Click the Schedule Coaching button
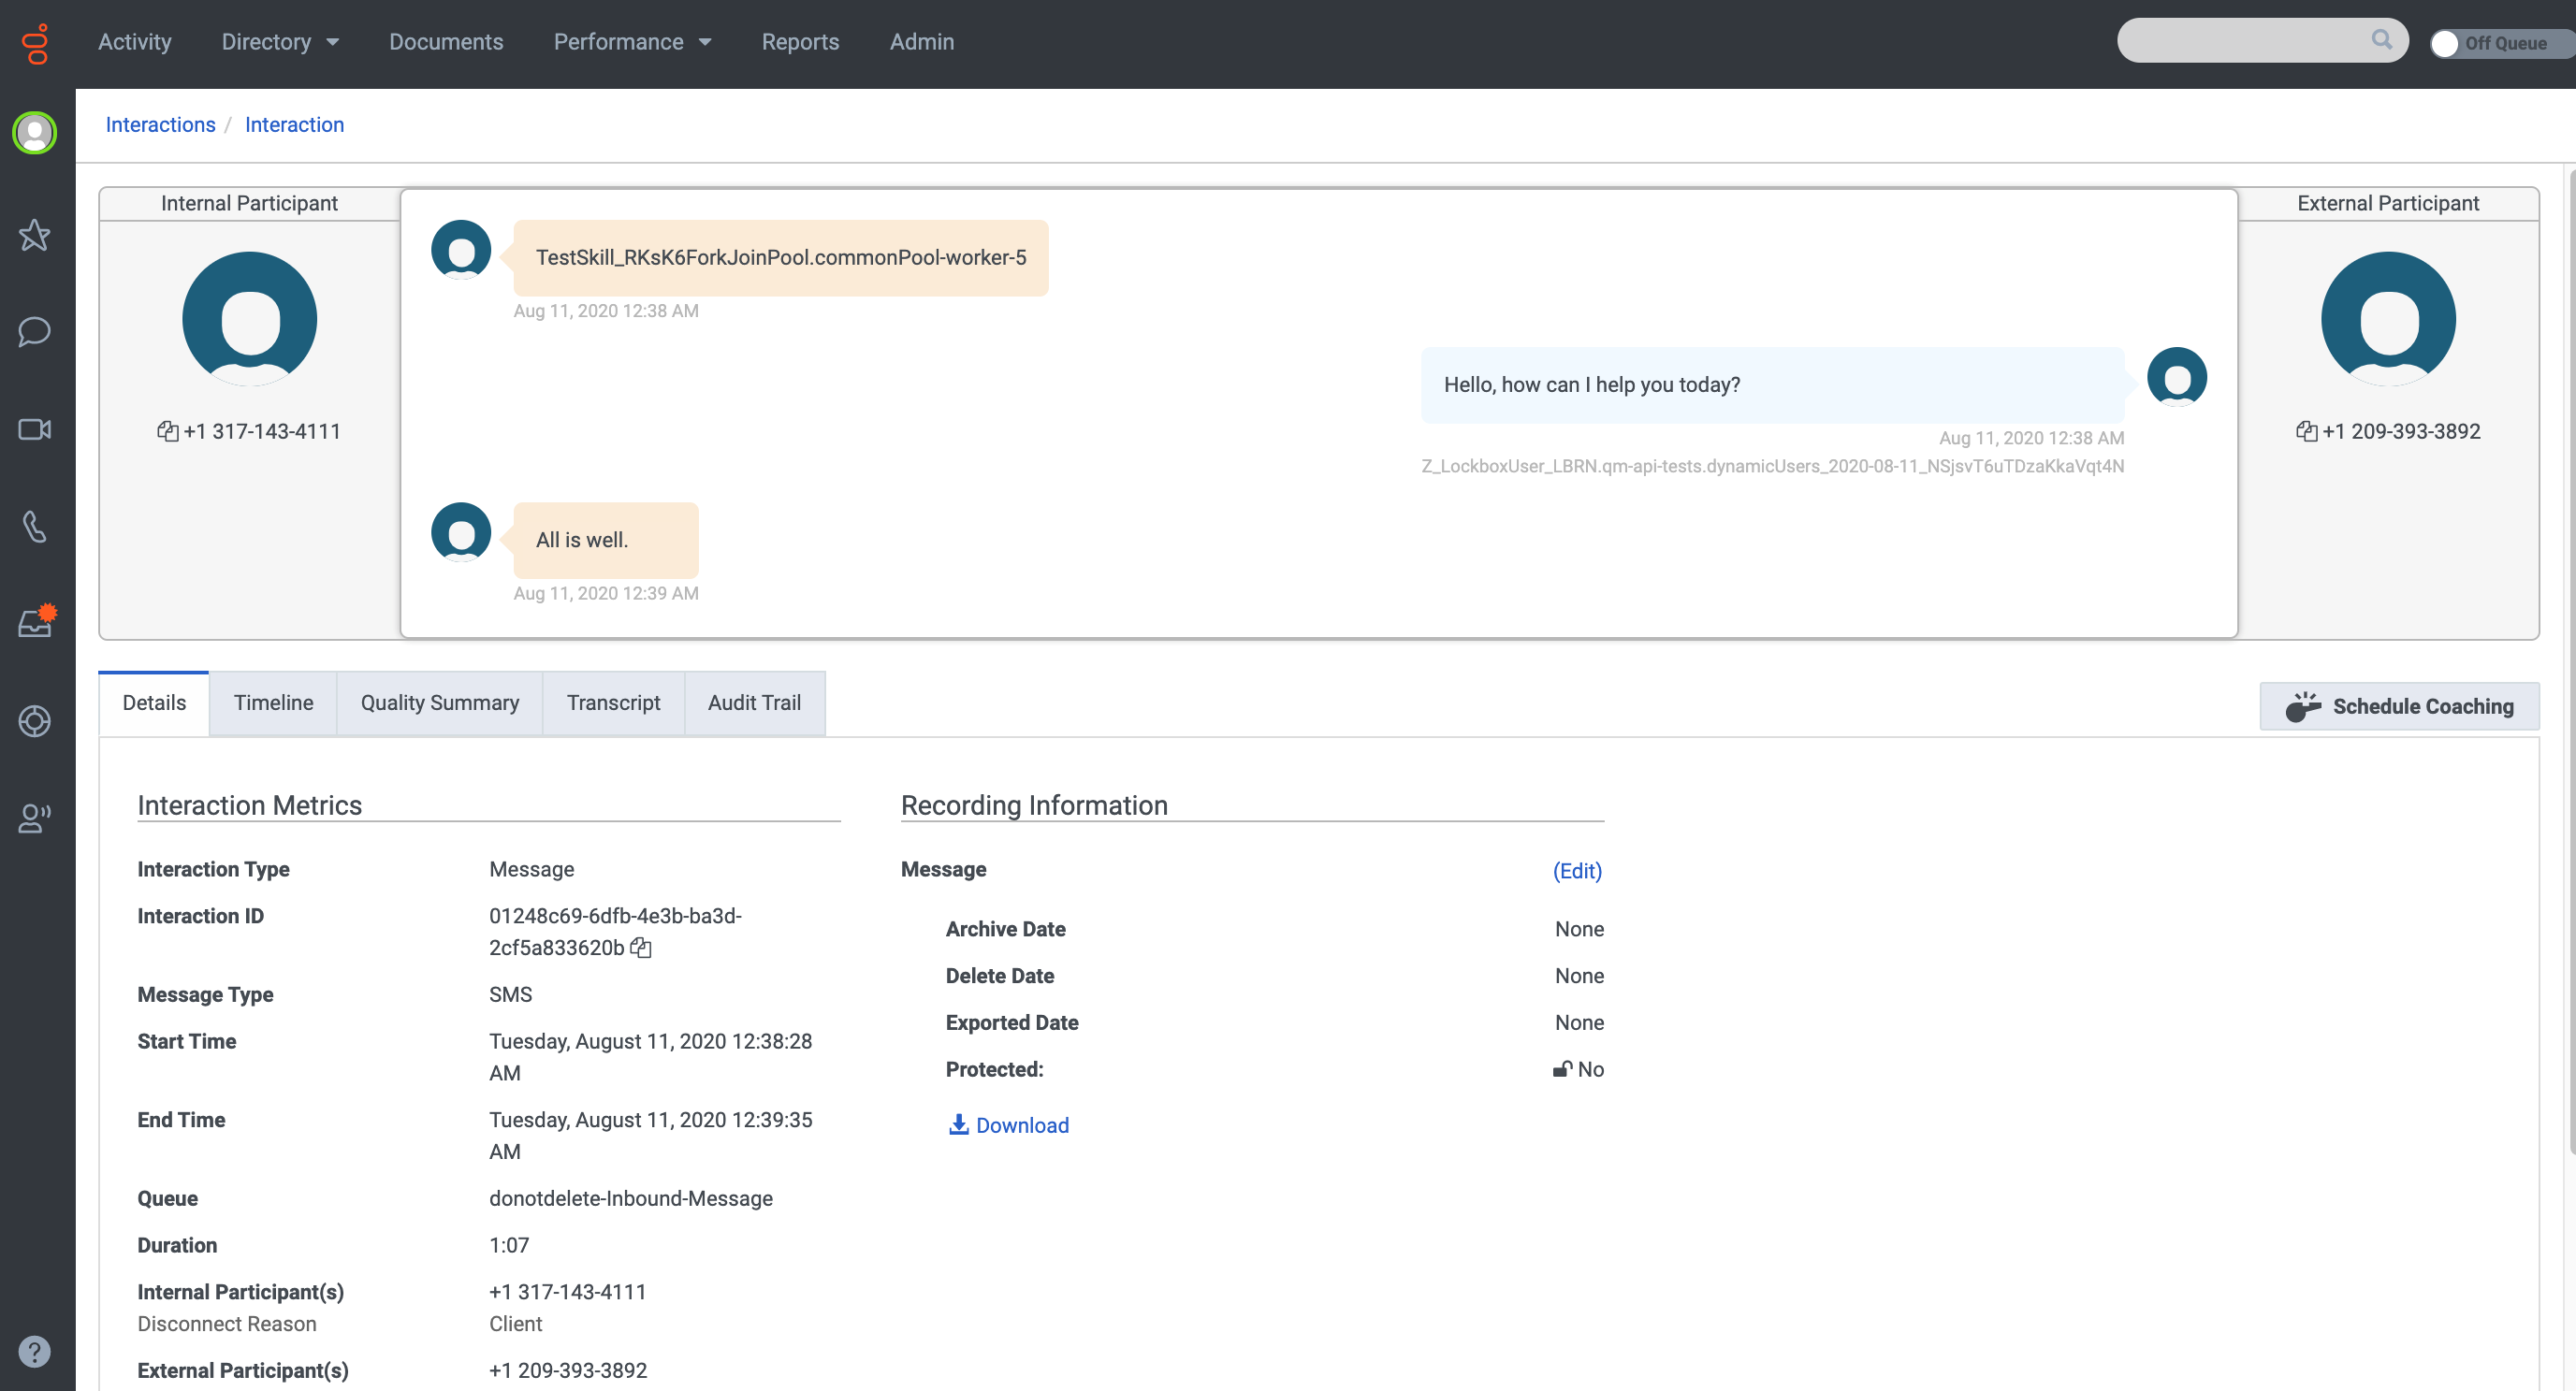This screenshot has width=2576, height=1391. 2399,706
